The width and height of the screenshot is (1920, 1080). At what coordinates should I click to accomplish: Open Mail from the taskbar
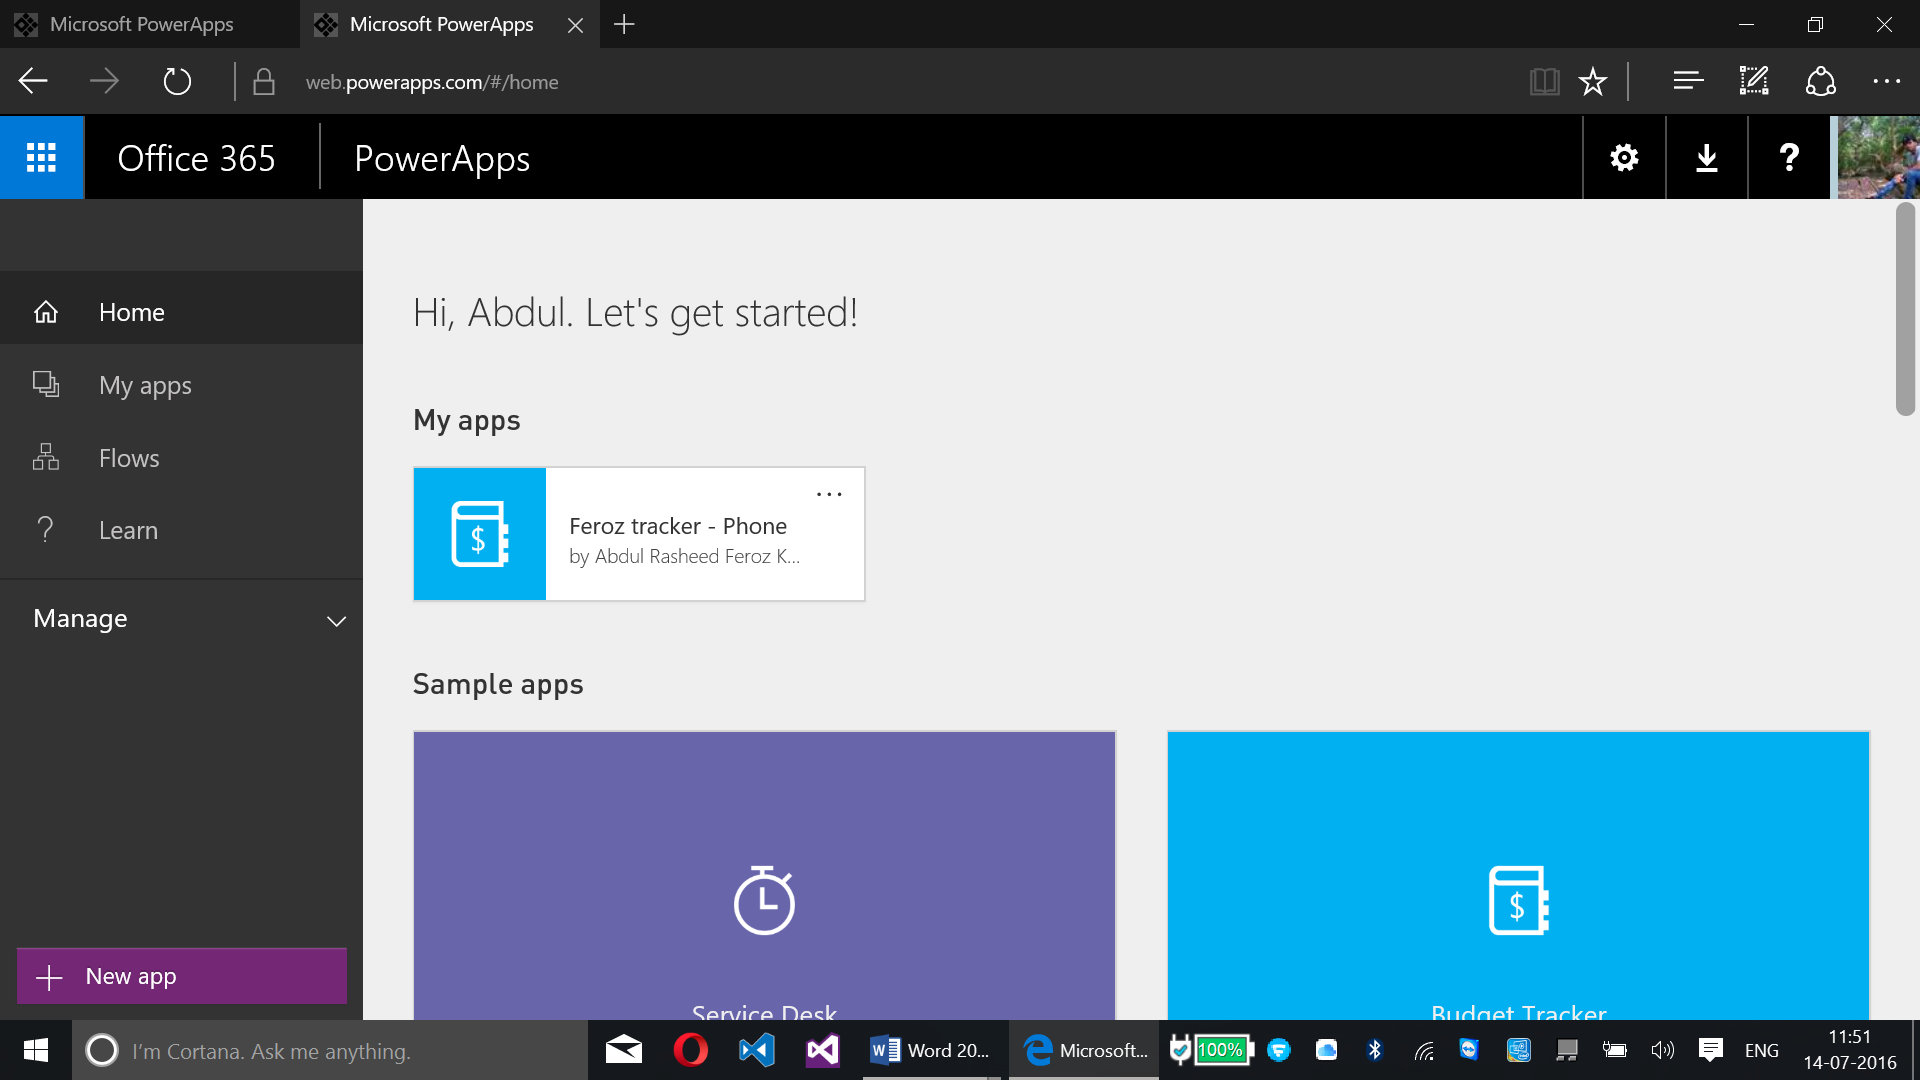click(624, 1050)
